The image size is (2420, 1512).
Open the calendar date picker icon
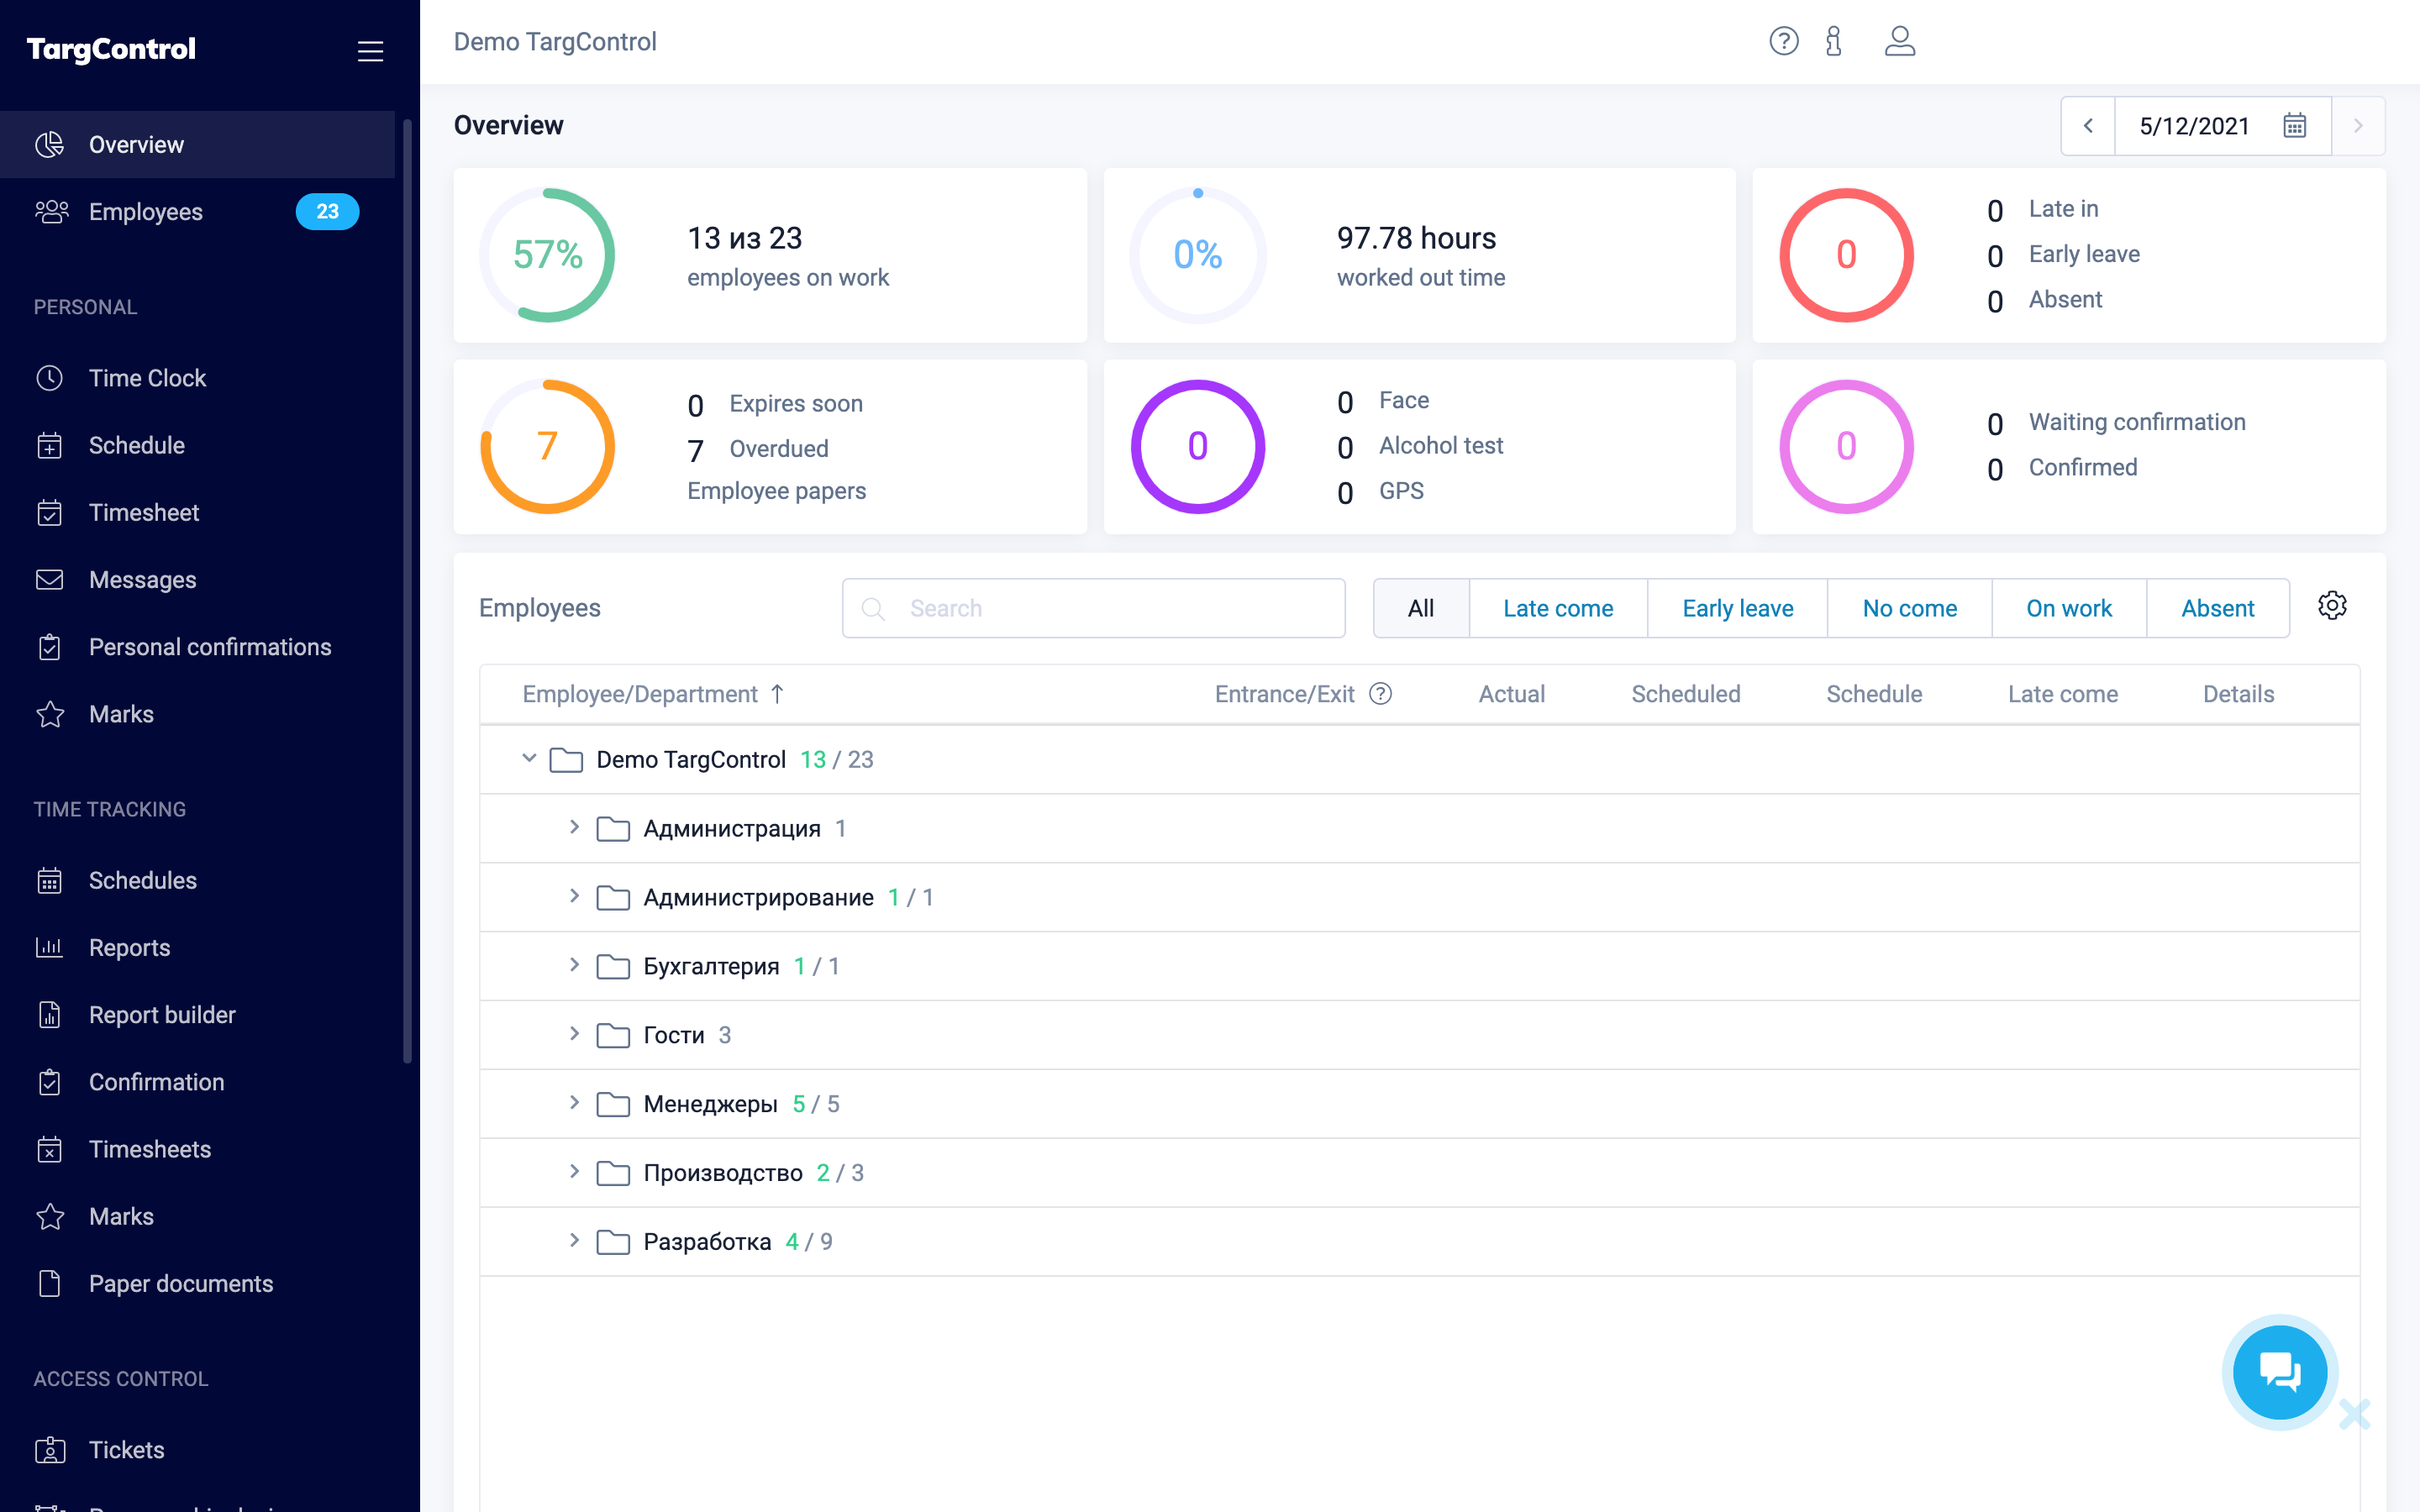pyautogui.click(x=2294, y=126)
